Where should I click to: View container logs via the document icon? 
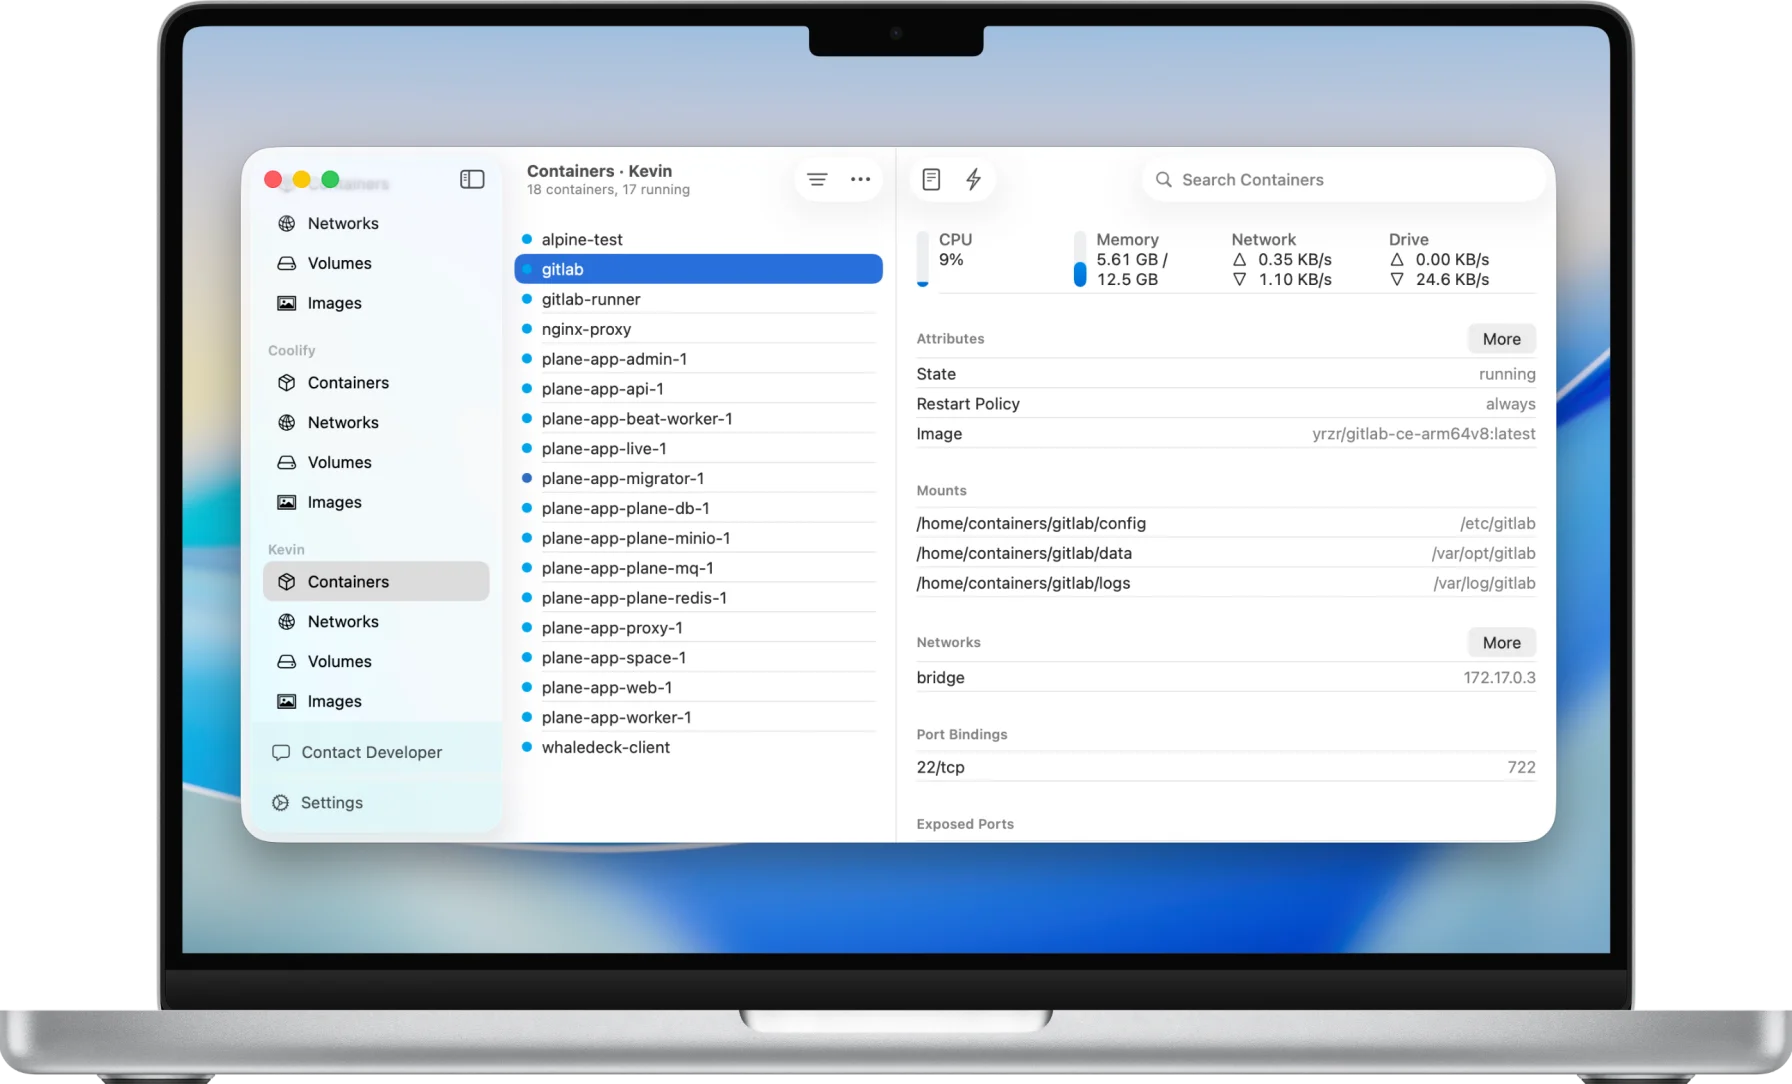(x=931, y=179)
